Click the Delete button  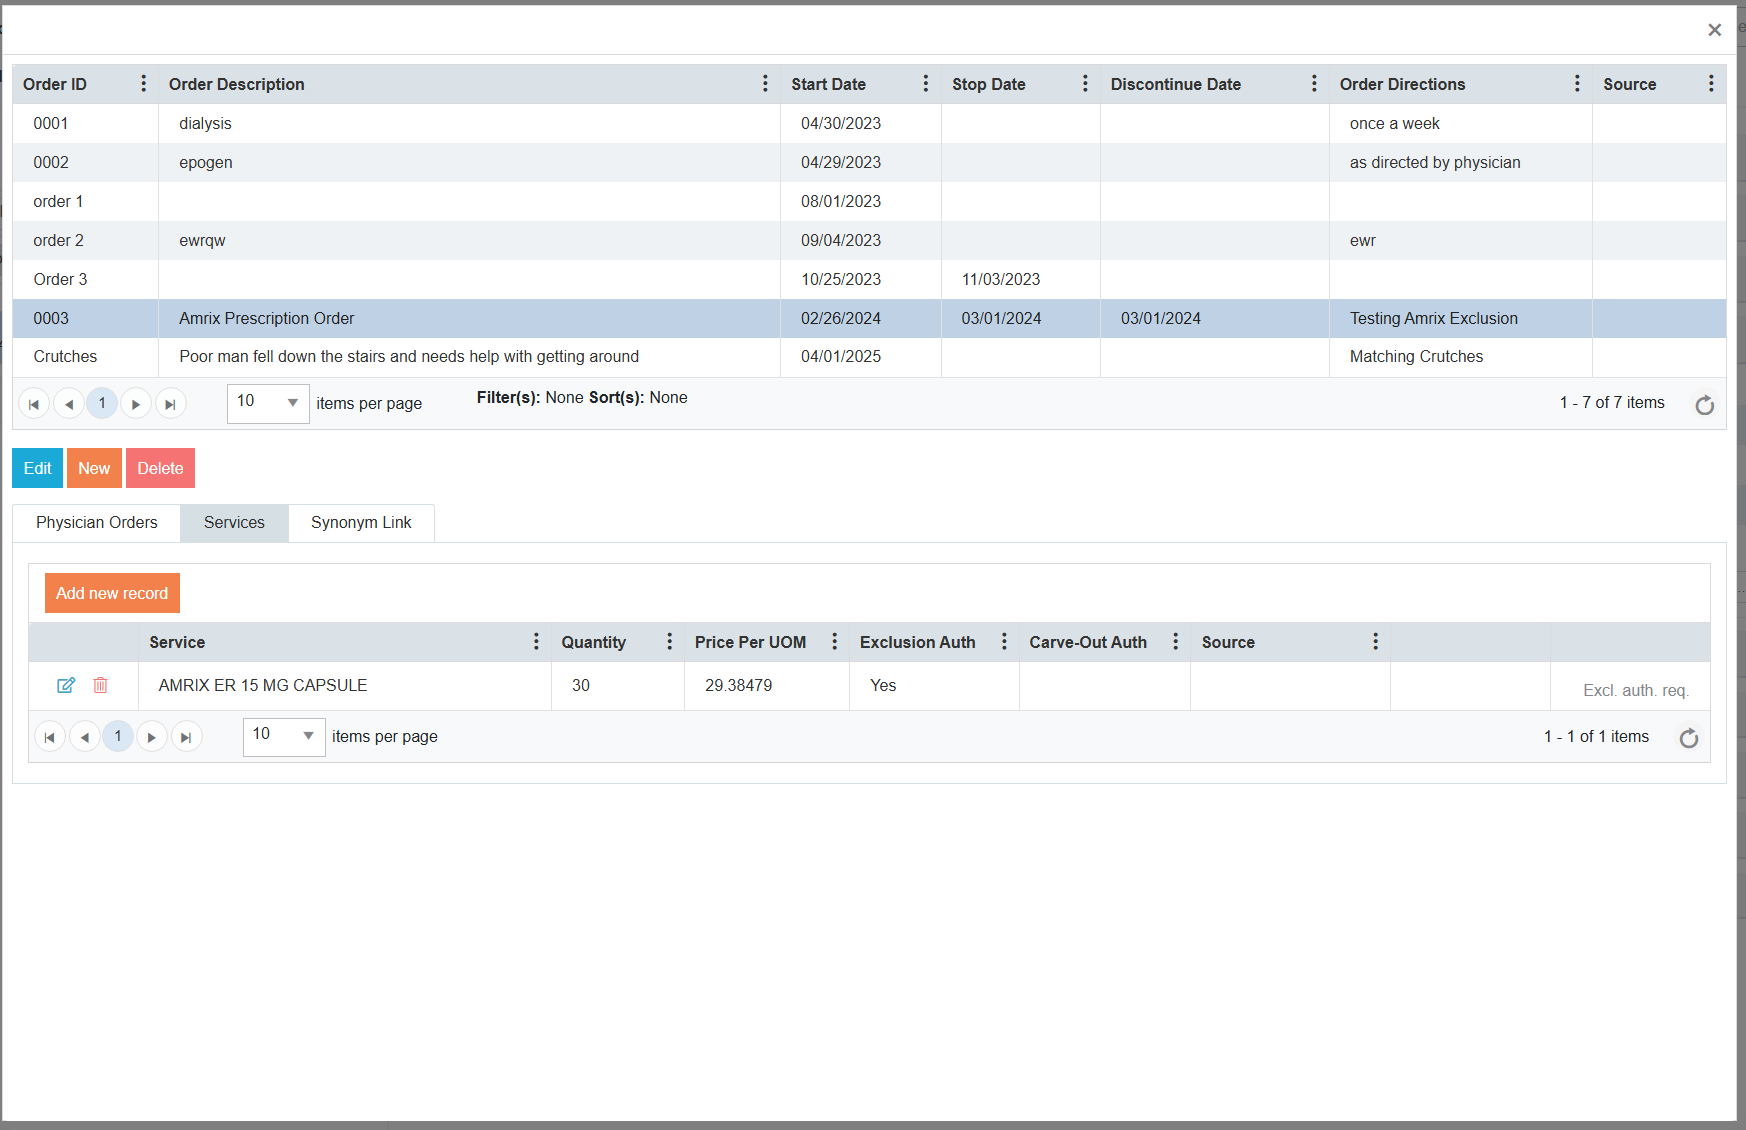(x=160, y=468)
